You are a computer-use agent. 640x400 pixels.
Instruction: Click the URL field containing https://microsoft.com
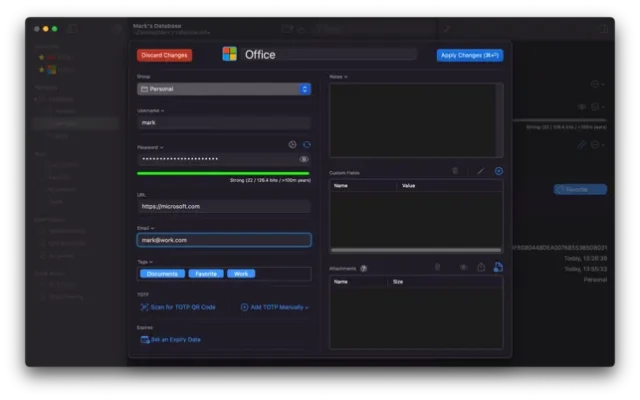click(x=224, y=206)
